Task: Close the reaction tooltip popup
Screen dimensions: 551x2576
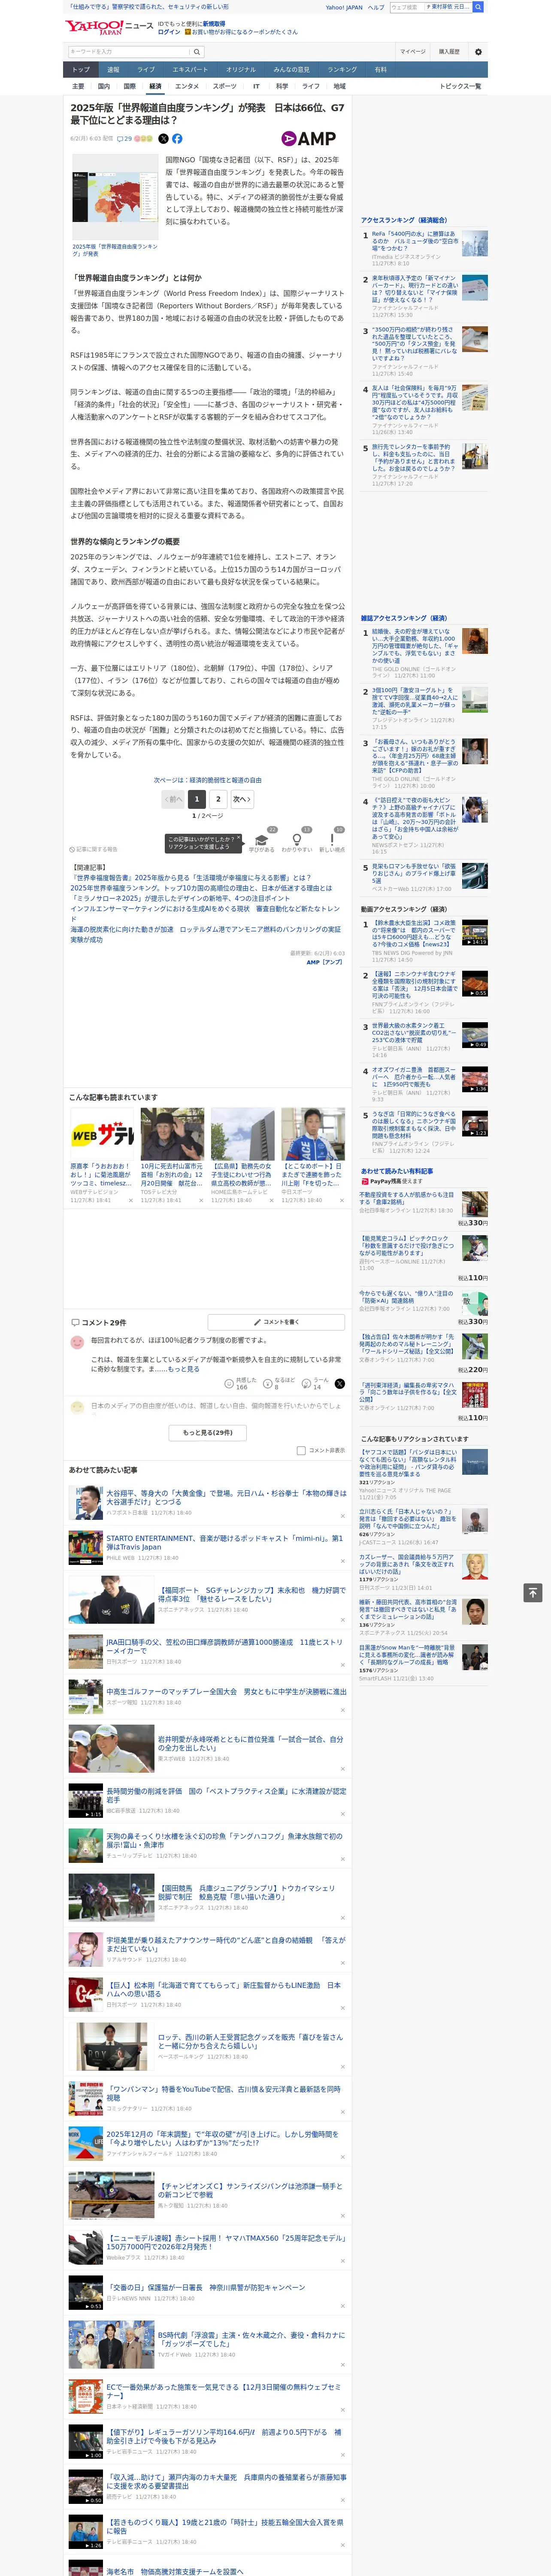Action: pyautogui.click(x=239, y=839)
